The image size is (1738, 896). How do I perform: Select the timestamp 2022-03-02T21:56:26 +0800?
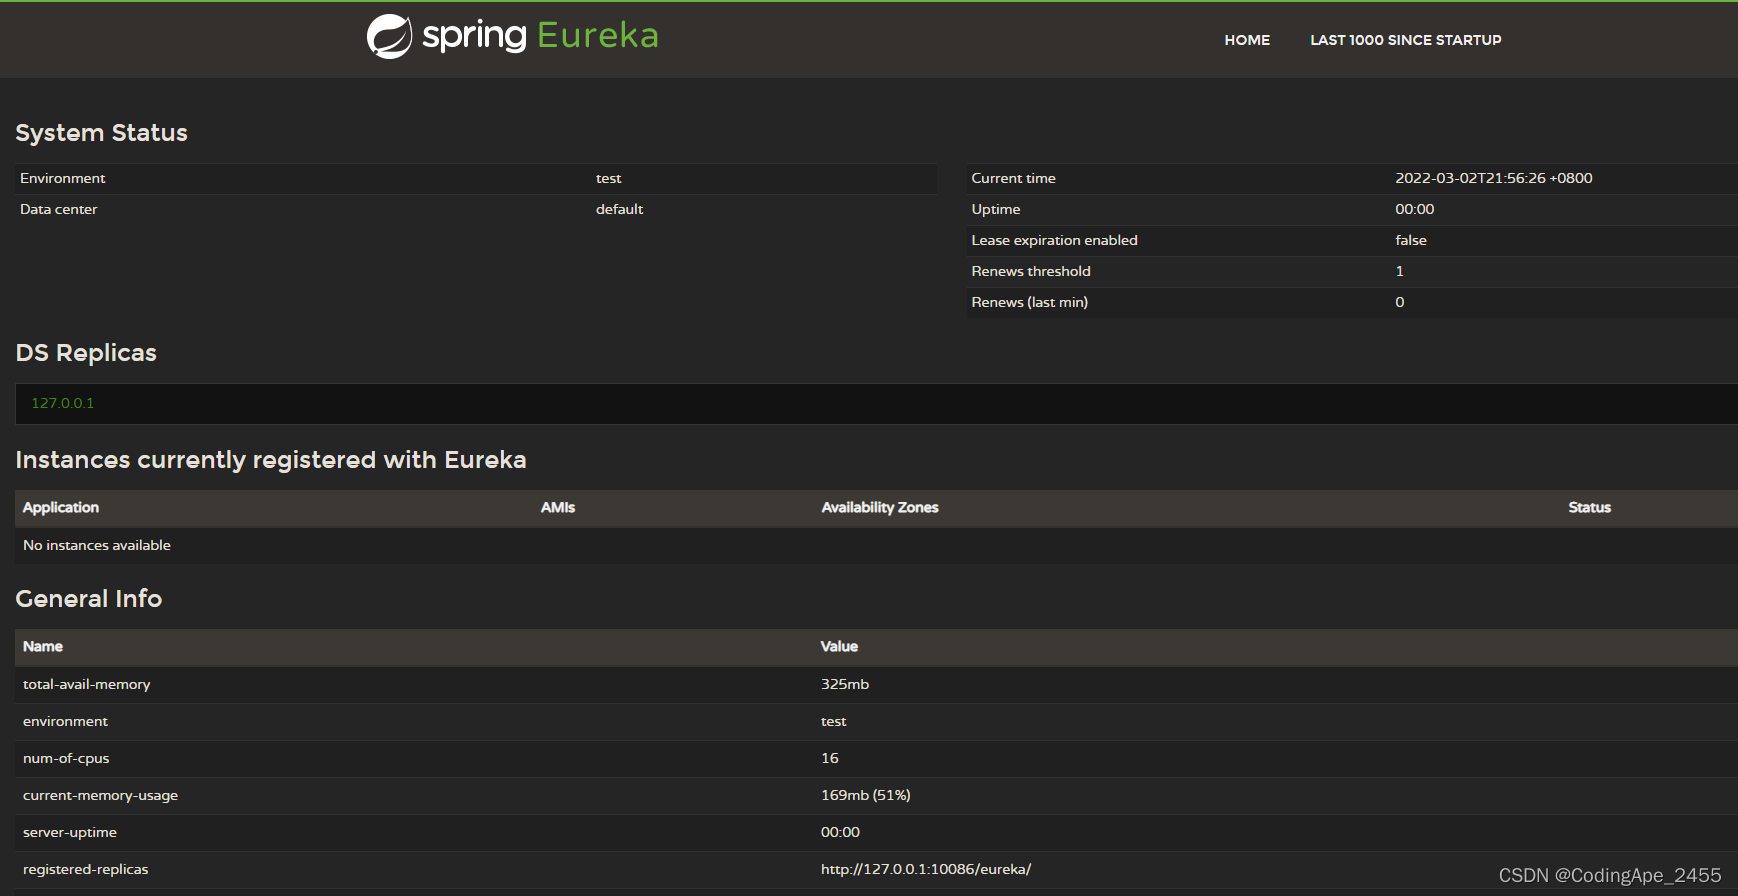pyautogui.click(x=1493, y=178)
